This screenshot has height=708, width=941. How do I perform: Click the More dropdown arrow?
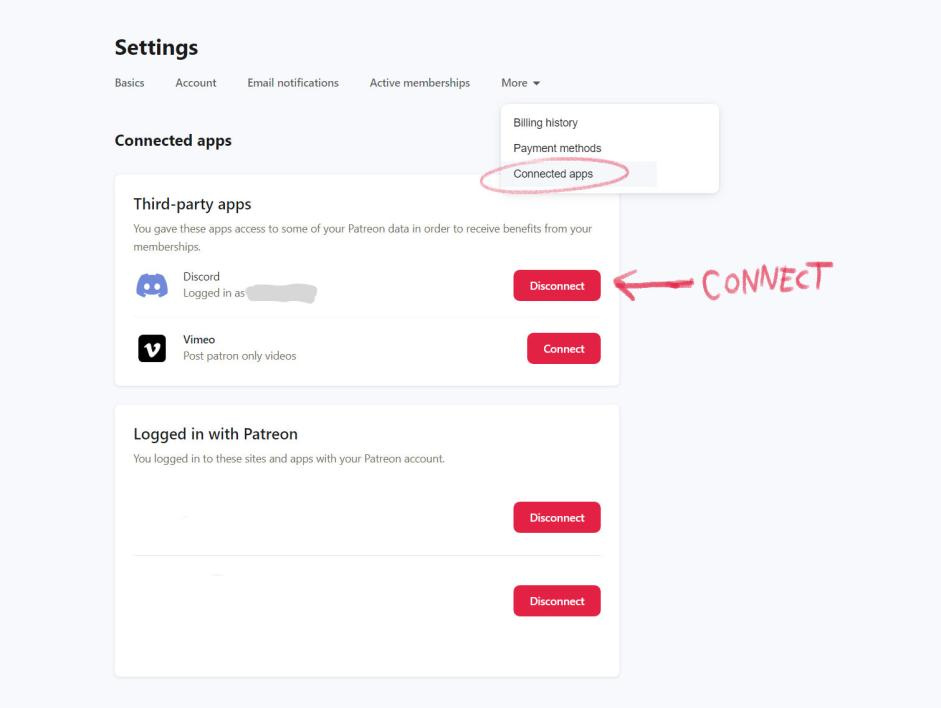[537, 83]
